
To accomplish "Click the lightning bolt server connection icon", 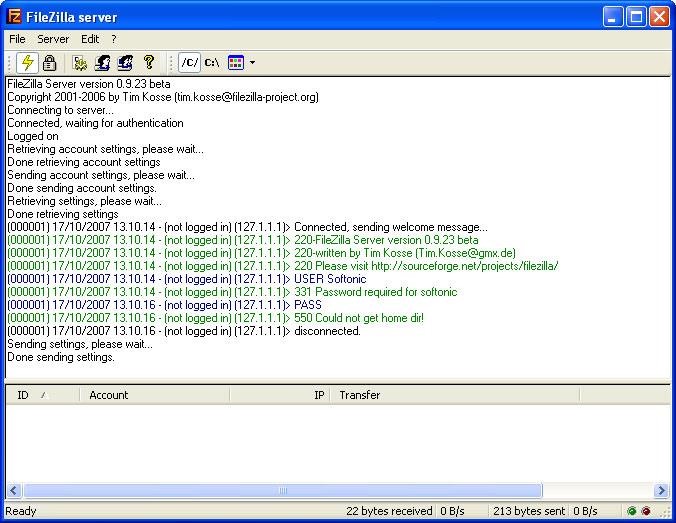I will tap(28, 62).
